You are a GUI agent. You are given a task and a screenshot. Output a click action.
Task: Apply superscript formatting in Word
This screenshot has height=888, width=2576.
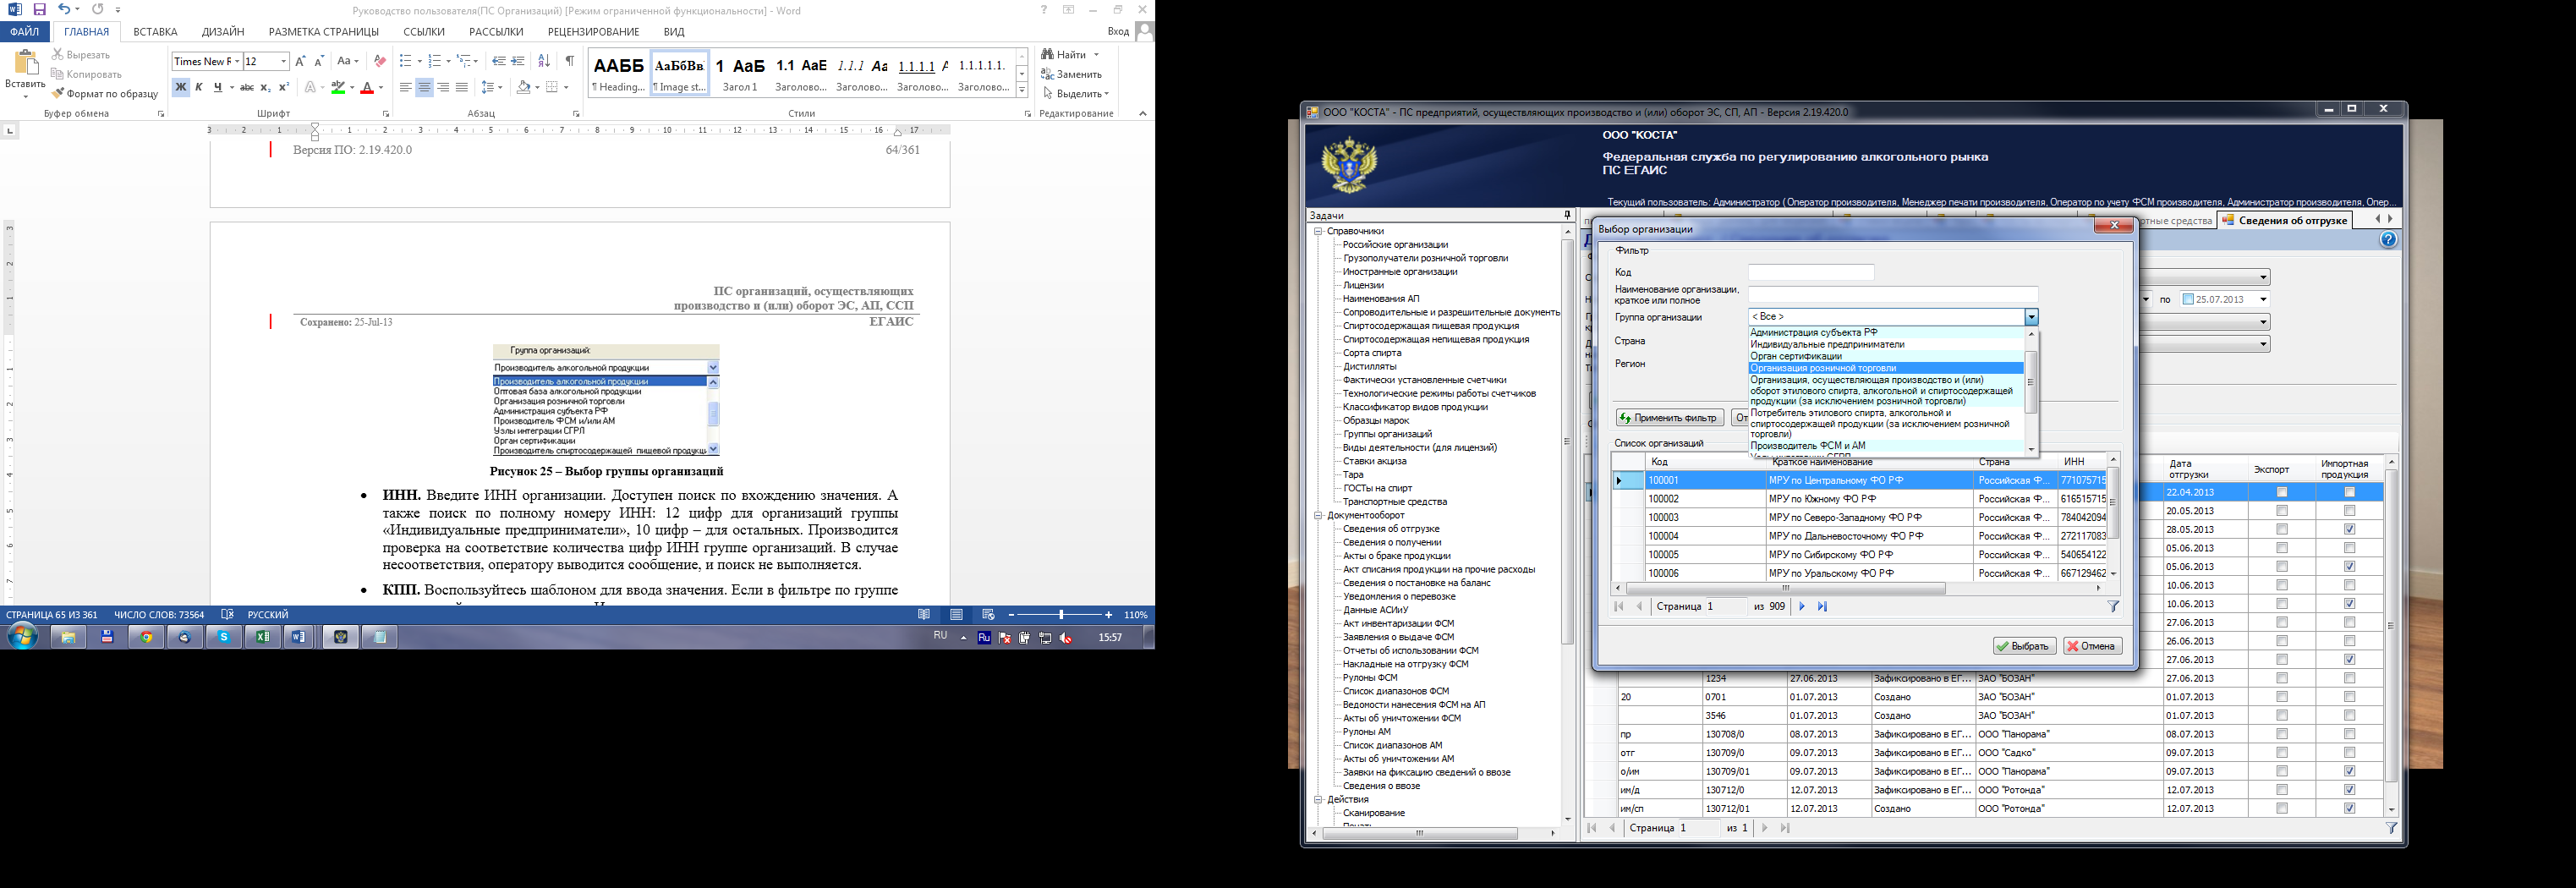284,88
